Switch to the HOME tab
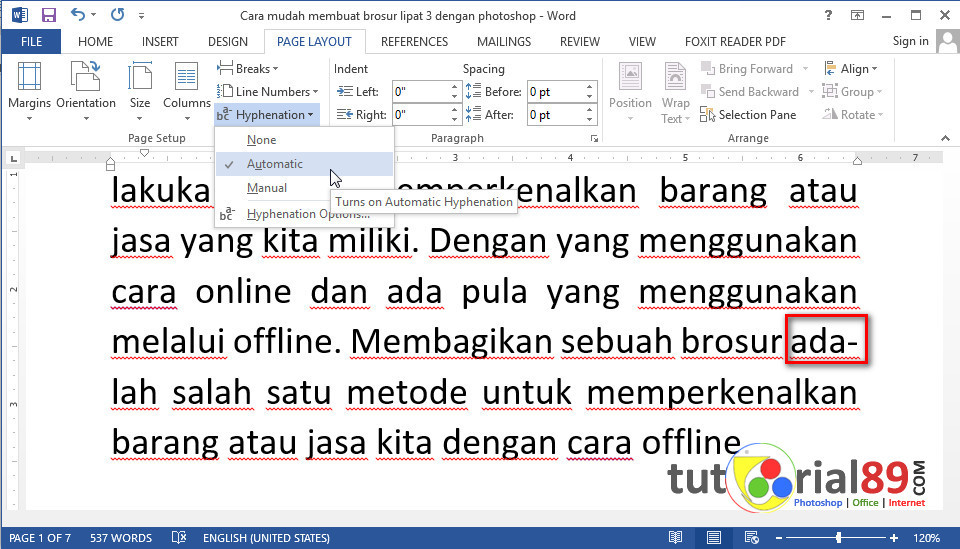 [x=96, y=42]
